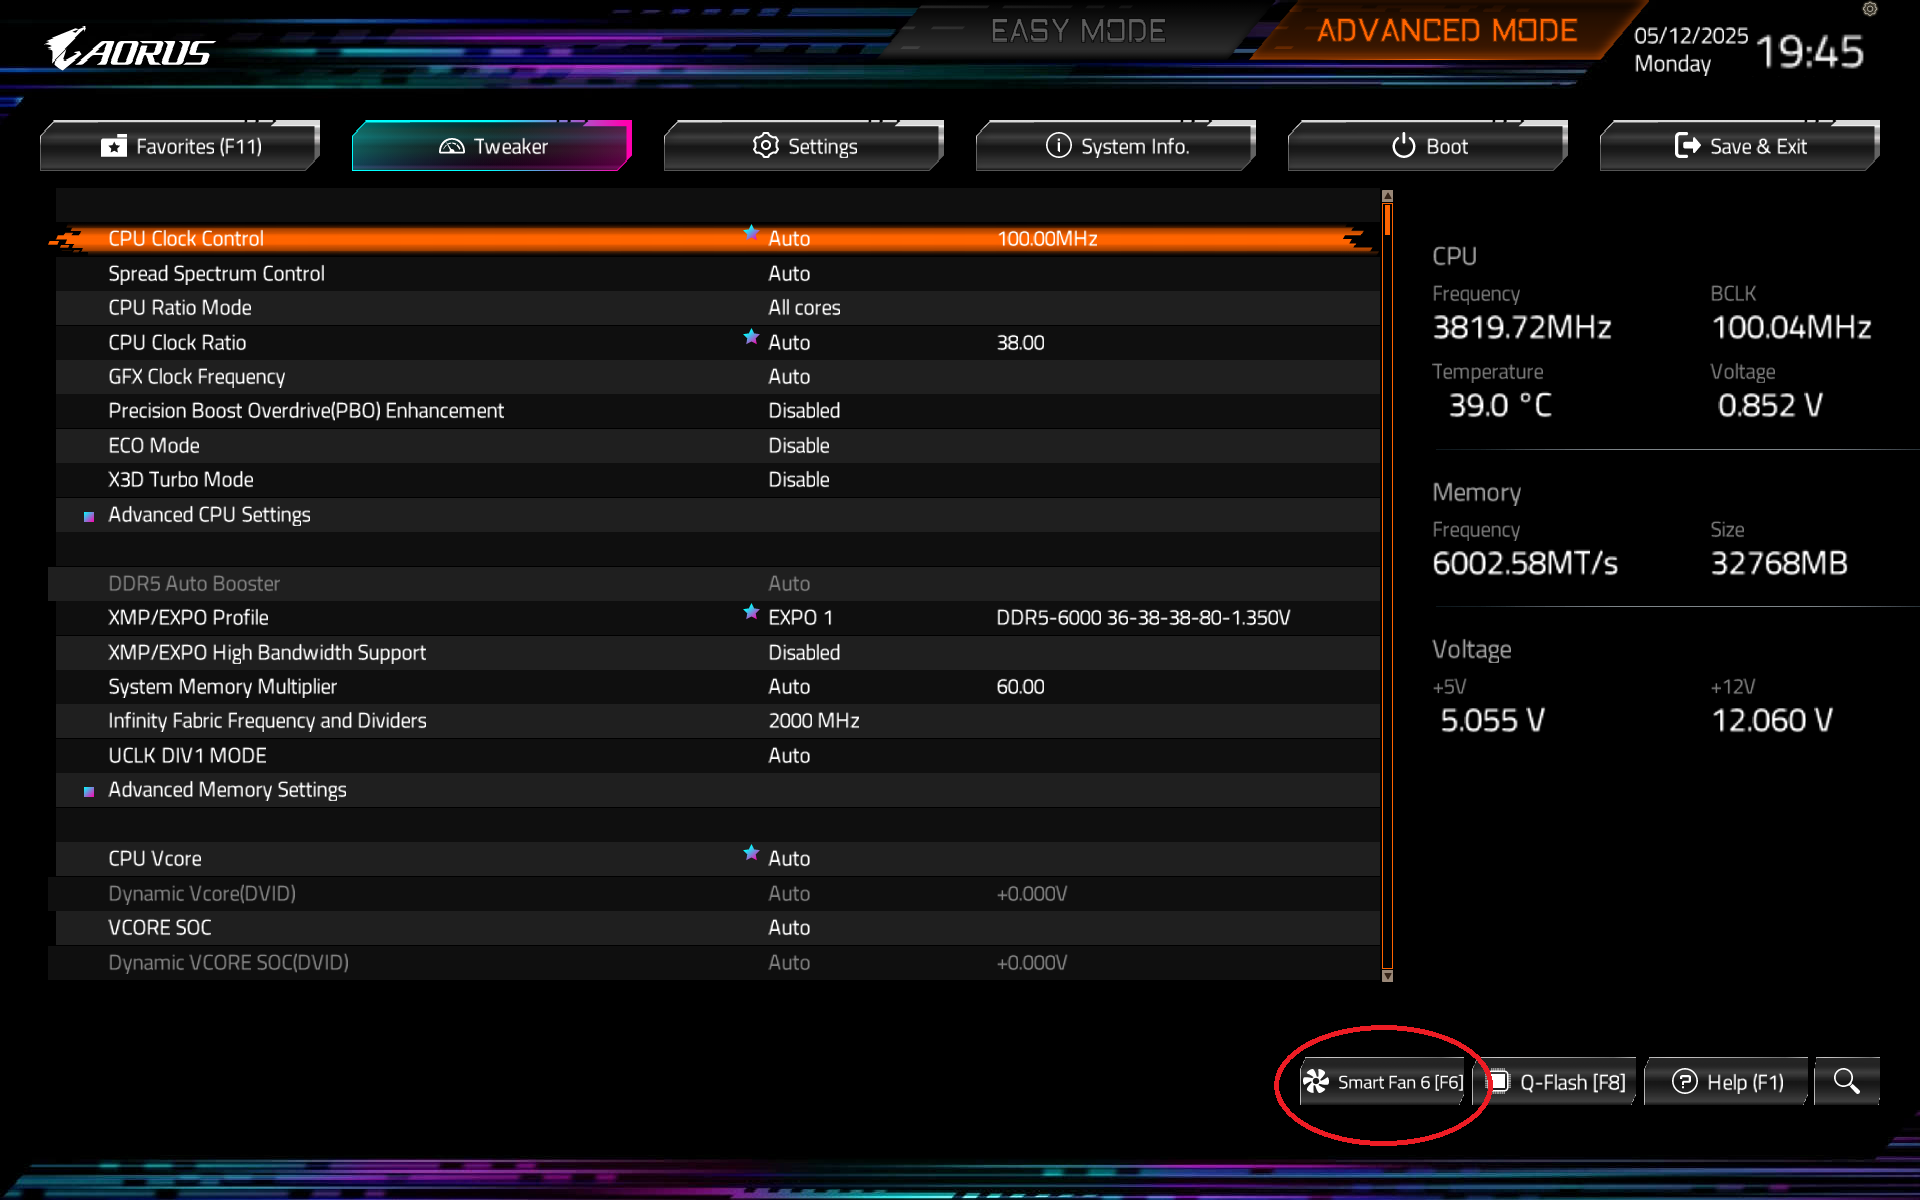
Task: Open the Help (F1) panel
Action: 1728,1082
